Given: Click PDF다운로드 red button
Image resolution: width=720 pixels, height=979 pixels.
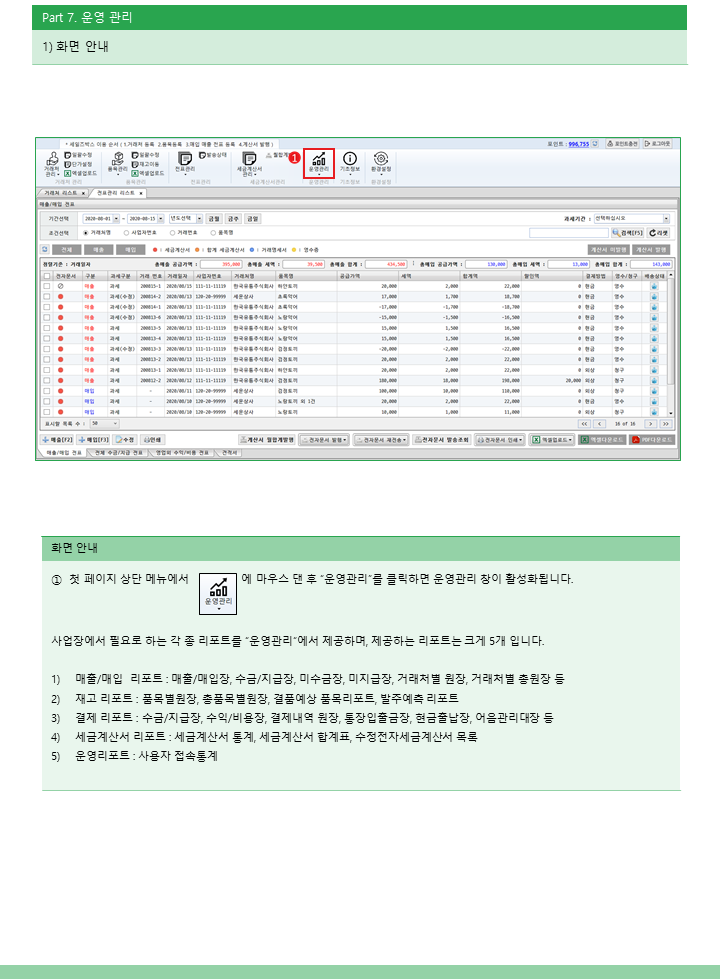Looking at the screenshot, I should click(x=651, y=440).
